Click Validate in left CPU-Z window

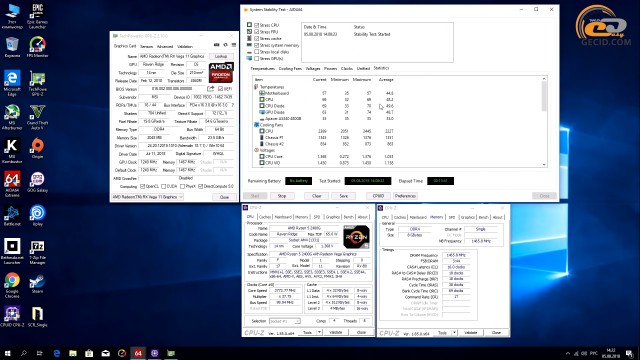tap(336, 333)
